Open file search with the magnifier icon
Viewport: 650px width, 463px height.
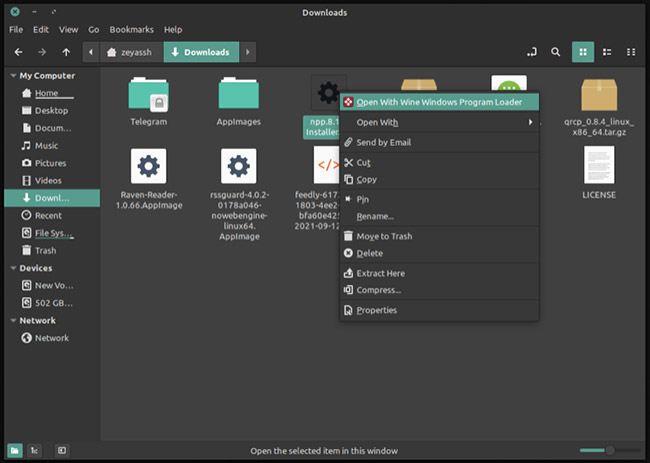click(x=555, y=52)
